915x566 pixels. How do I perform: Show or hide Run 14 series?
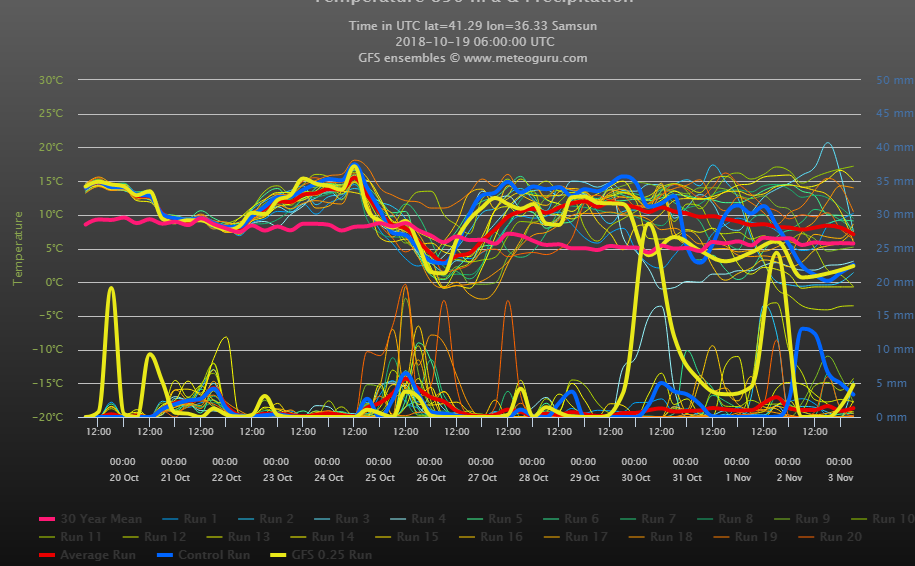click(322, 537)
